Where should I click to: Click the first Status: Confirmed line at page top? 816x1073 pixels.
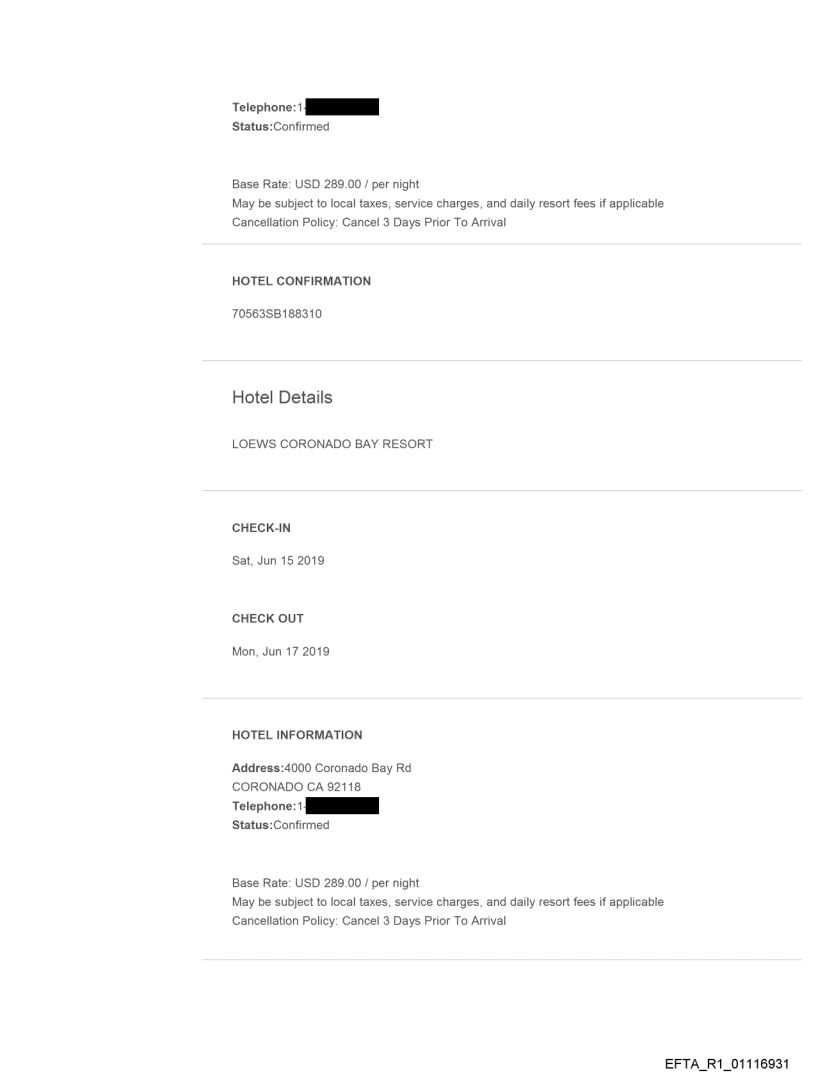280,126
